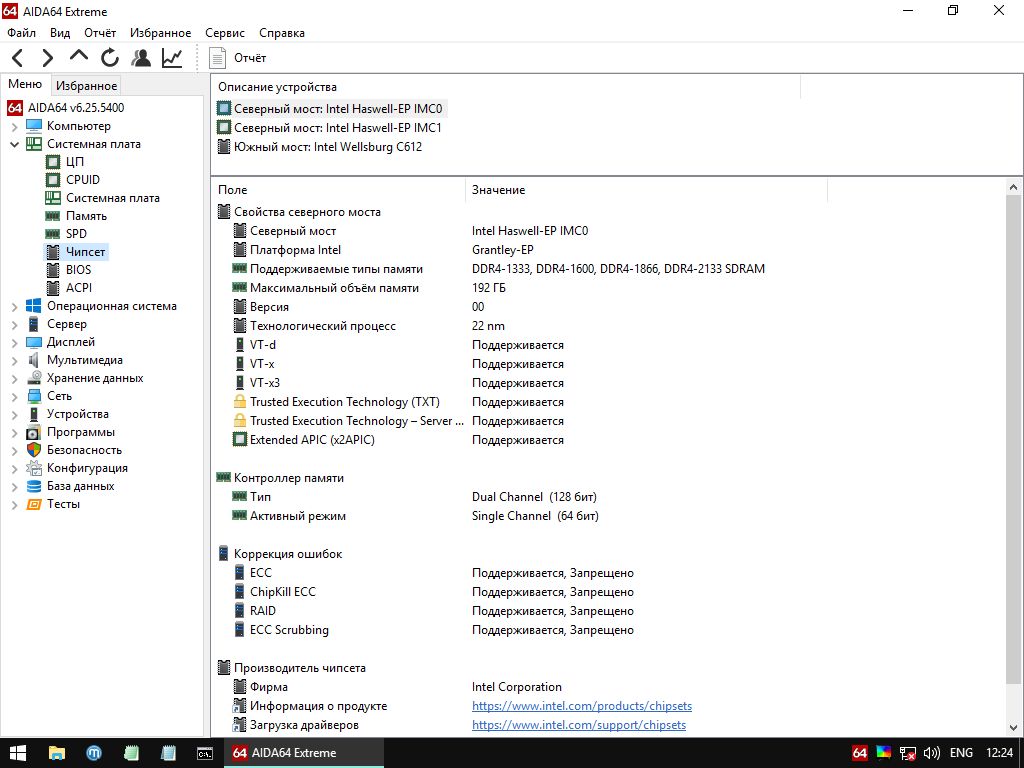Click the Поле column header

[x=338, y=190]
